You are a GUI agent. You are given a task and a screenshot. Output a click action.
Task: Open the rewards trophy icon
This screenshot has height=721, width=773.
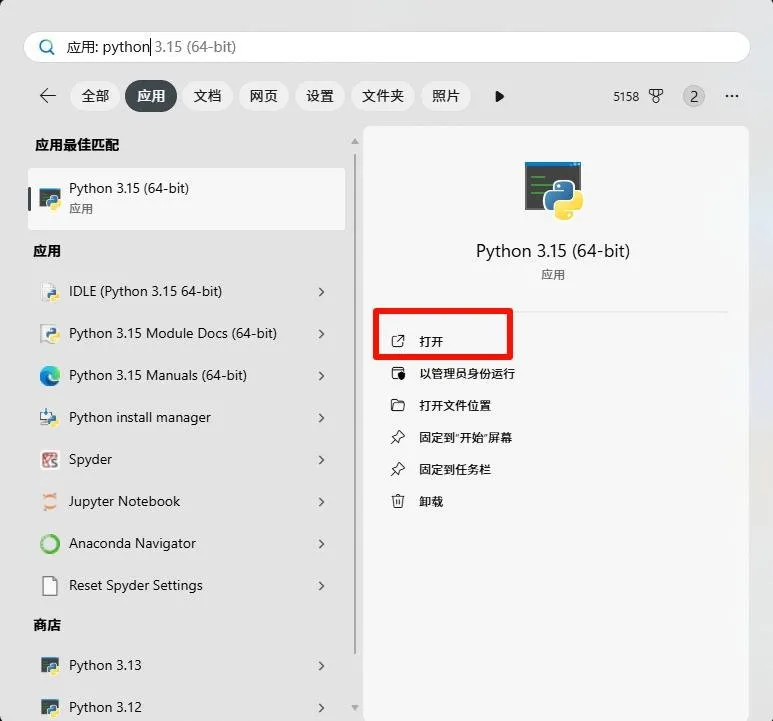(x=656, y=96)
